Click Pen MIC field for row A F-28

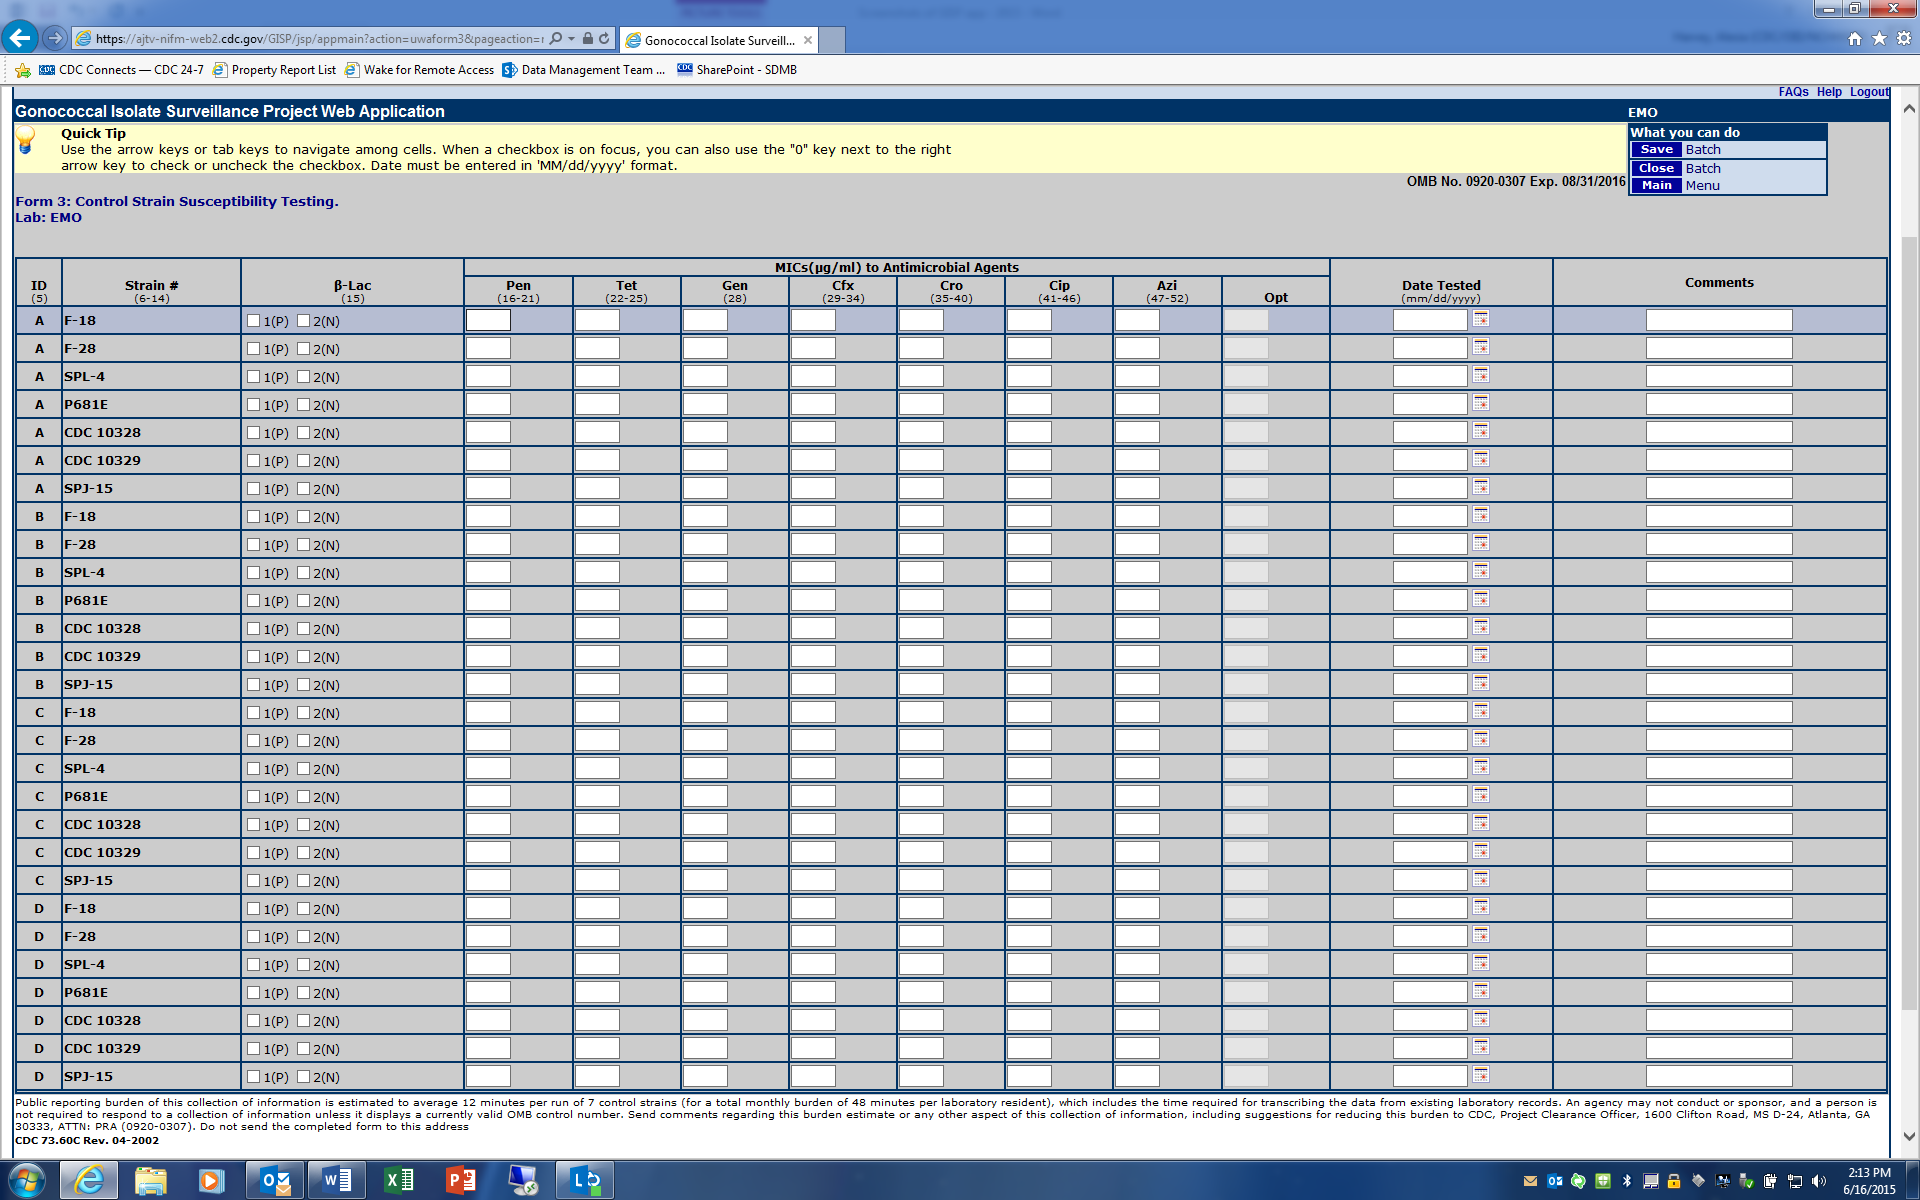click(x=488, y=348)
